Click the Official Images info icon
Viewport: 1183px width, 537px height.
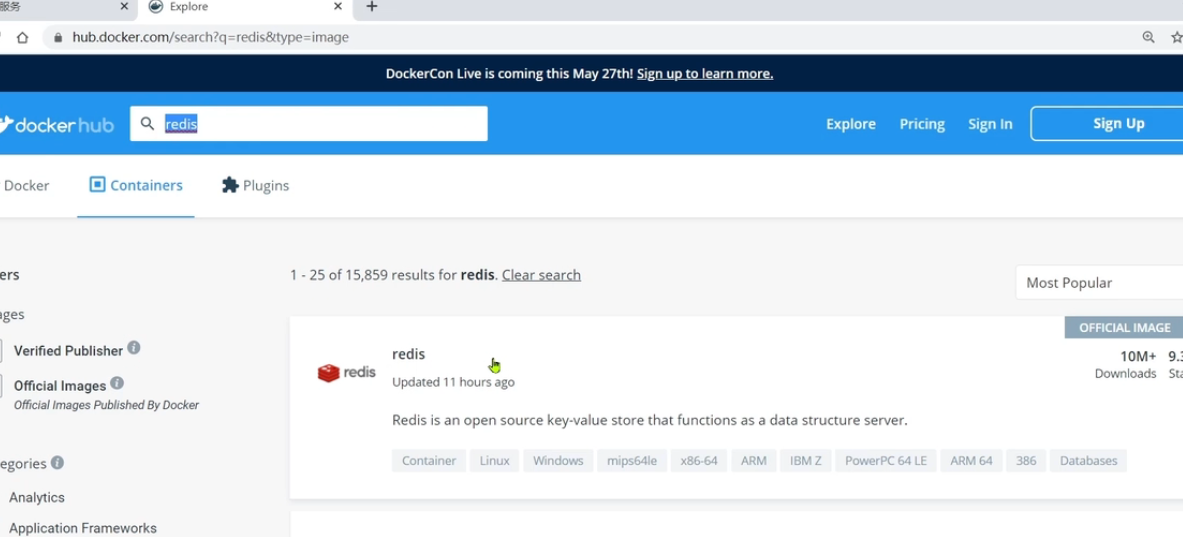pyautogui.click(x=116, y=383)
